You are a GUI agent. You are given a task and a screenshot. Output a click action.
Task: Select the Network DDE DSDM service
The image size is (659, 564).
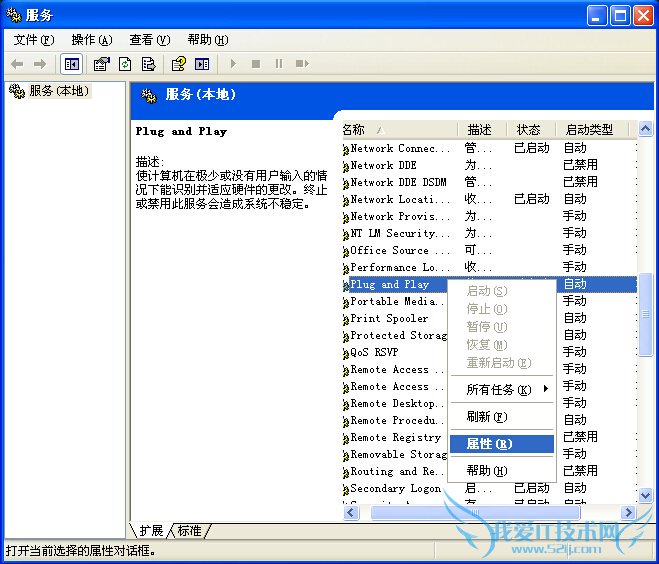490,182
